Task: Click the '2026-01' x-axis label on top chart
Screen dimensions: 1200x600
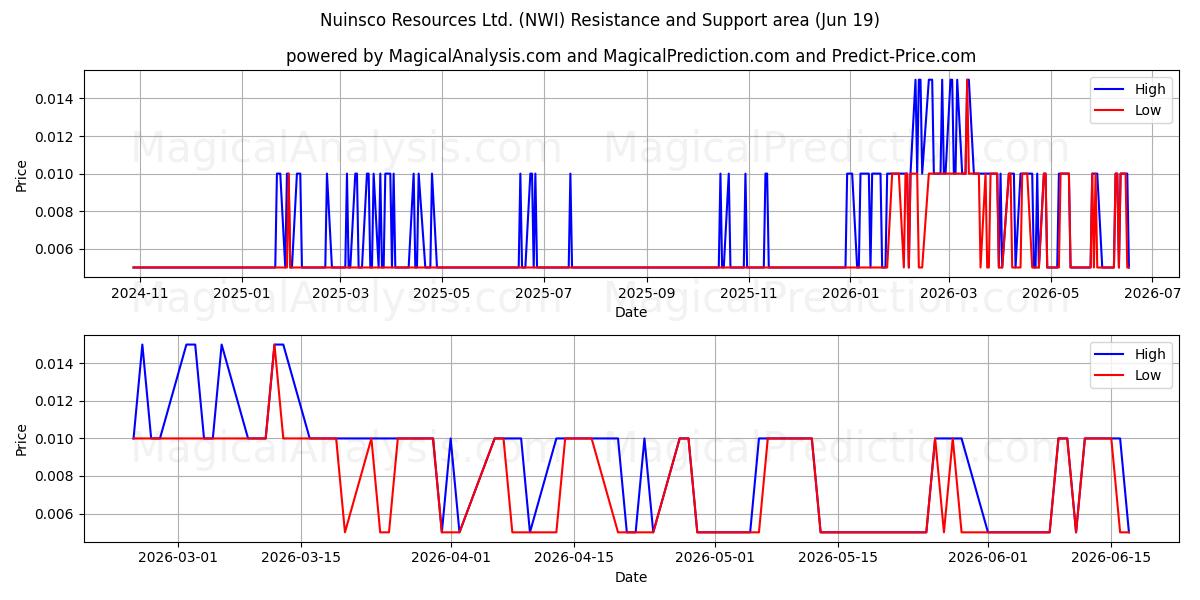Action: coord(850,293)
